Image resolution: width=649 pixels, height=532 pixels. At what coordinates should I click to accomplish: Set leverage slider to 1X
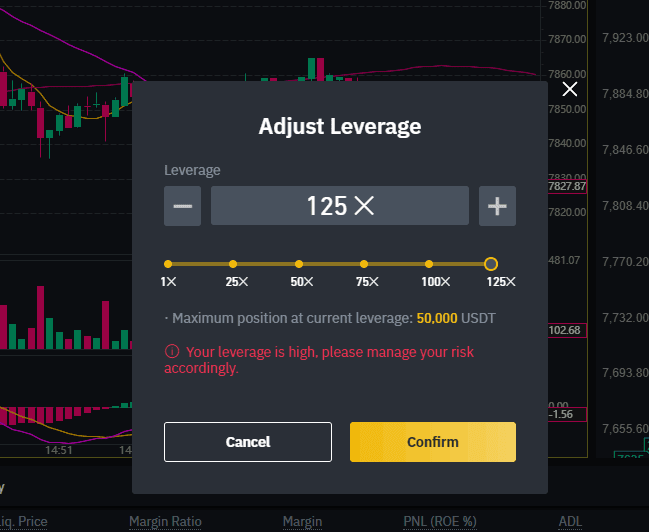pos(168,264)
